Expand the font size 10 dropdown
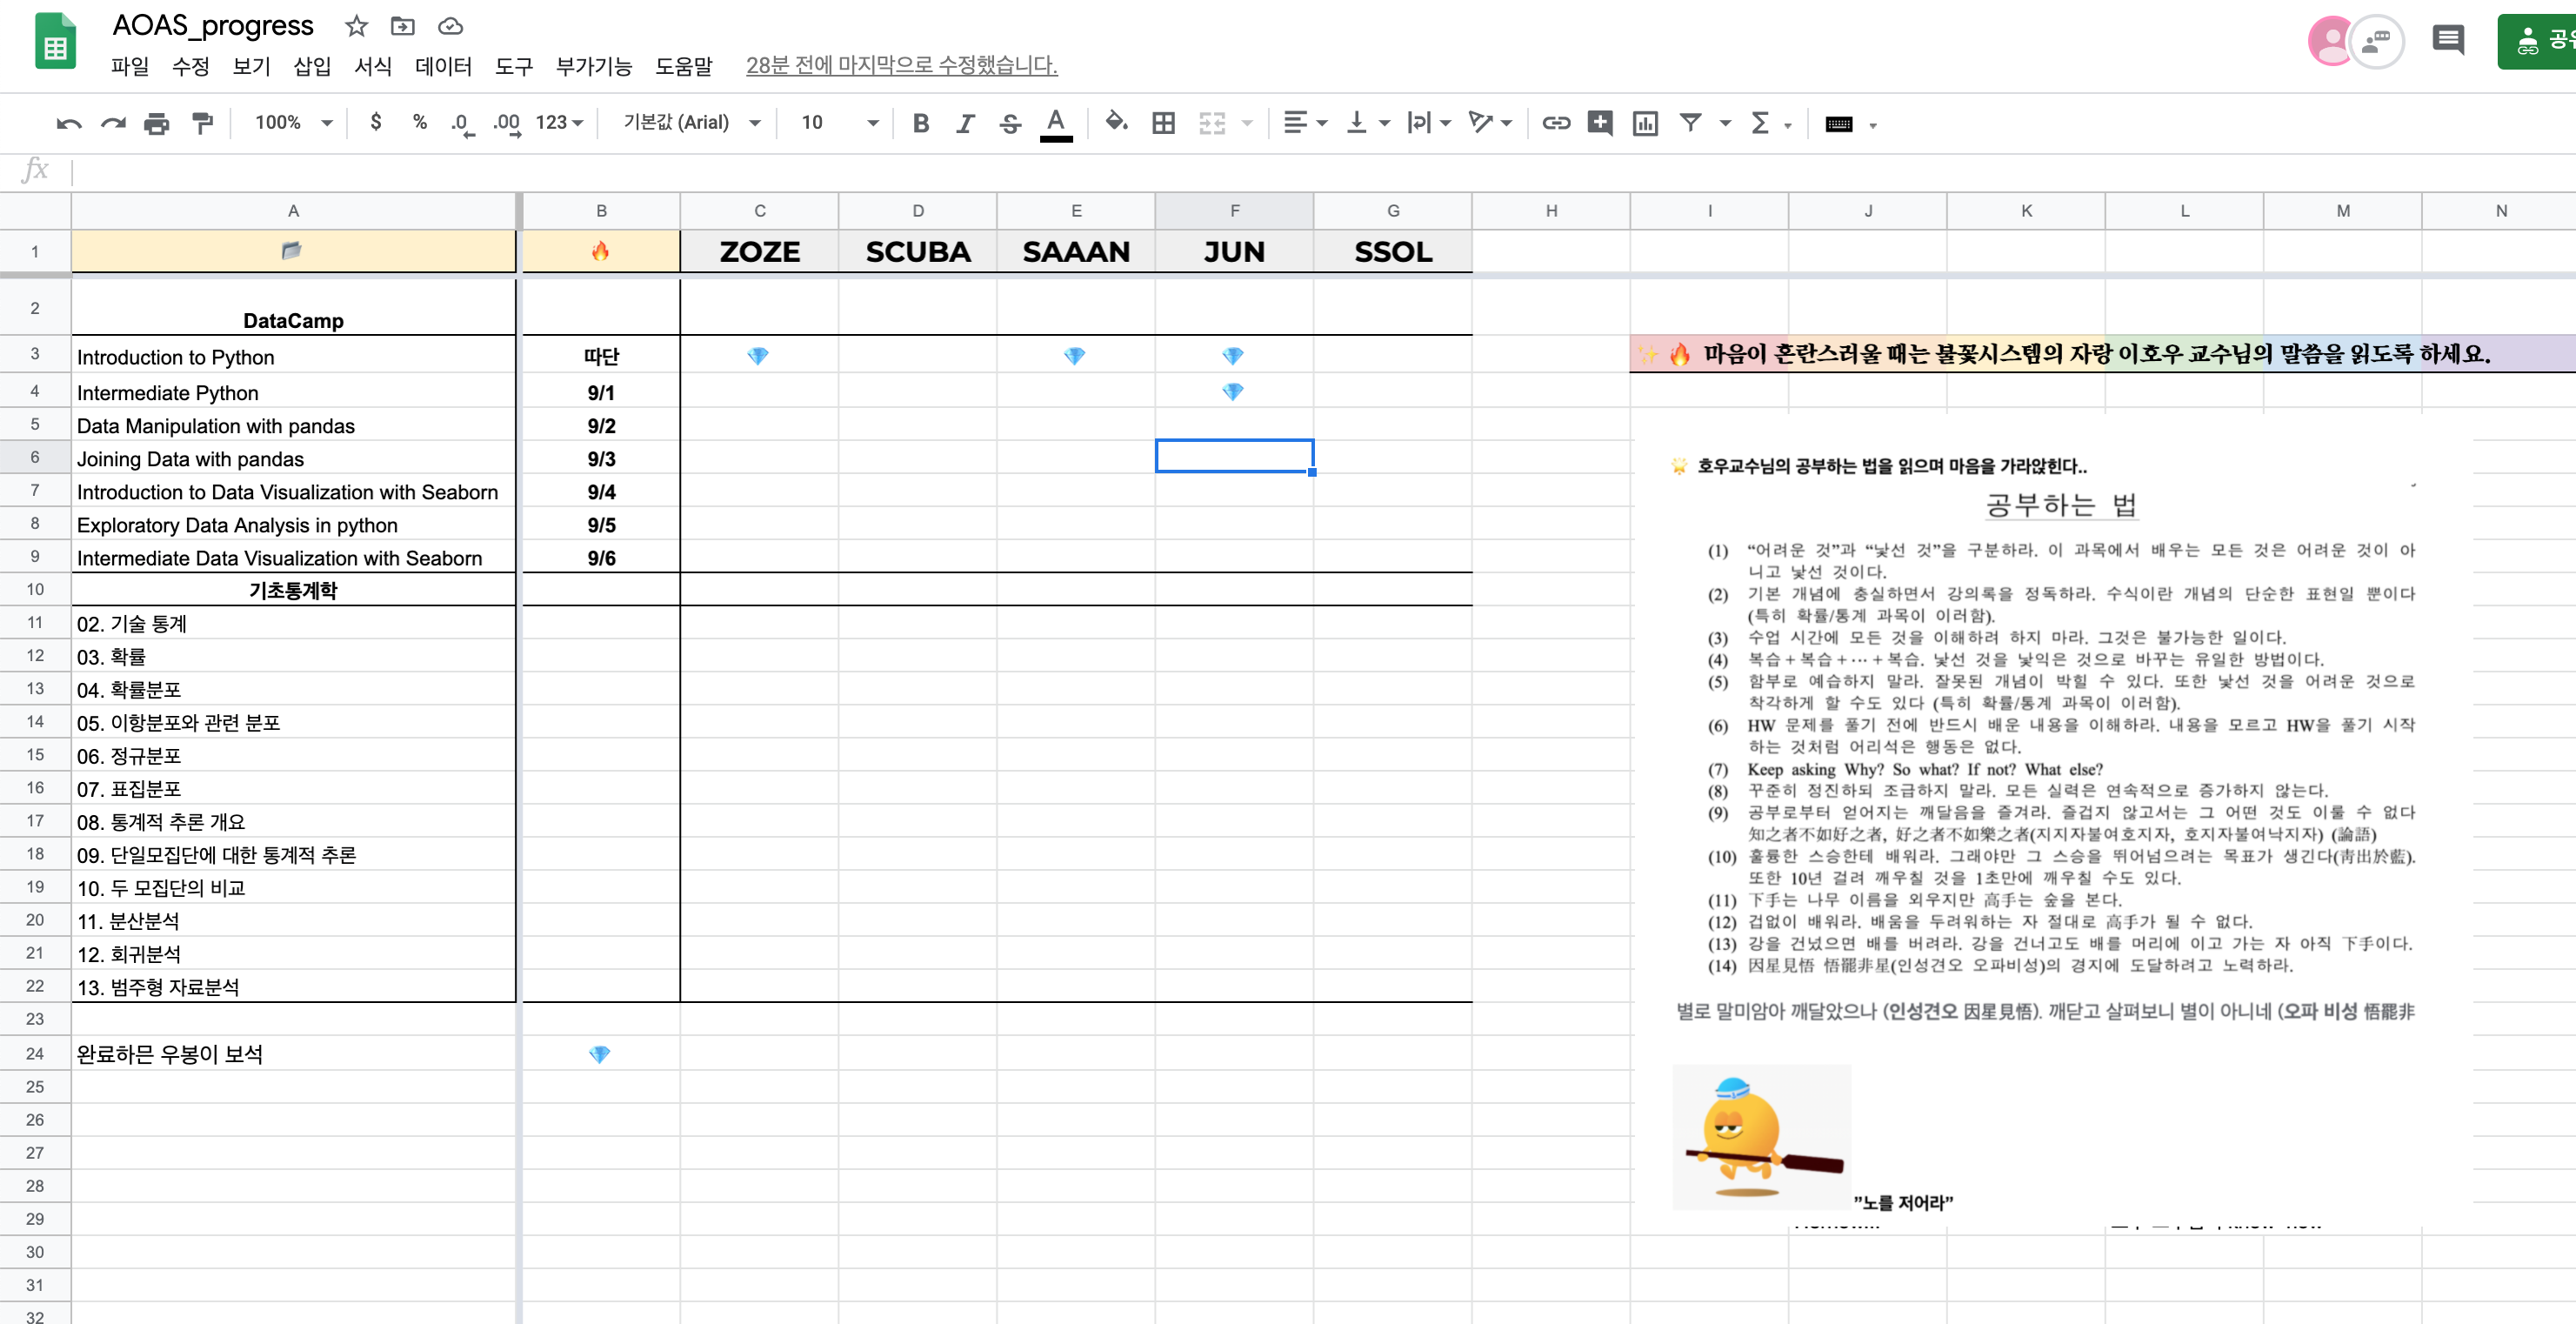Image resolution: width=2576 pixels, height=1324 pixels. click(839, 123)
